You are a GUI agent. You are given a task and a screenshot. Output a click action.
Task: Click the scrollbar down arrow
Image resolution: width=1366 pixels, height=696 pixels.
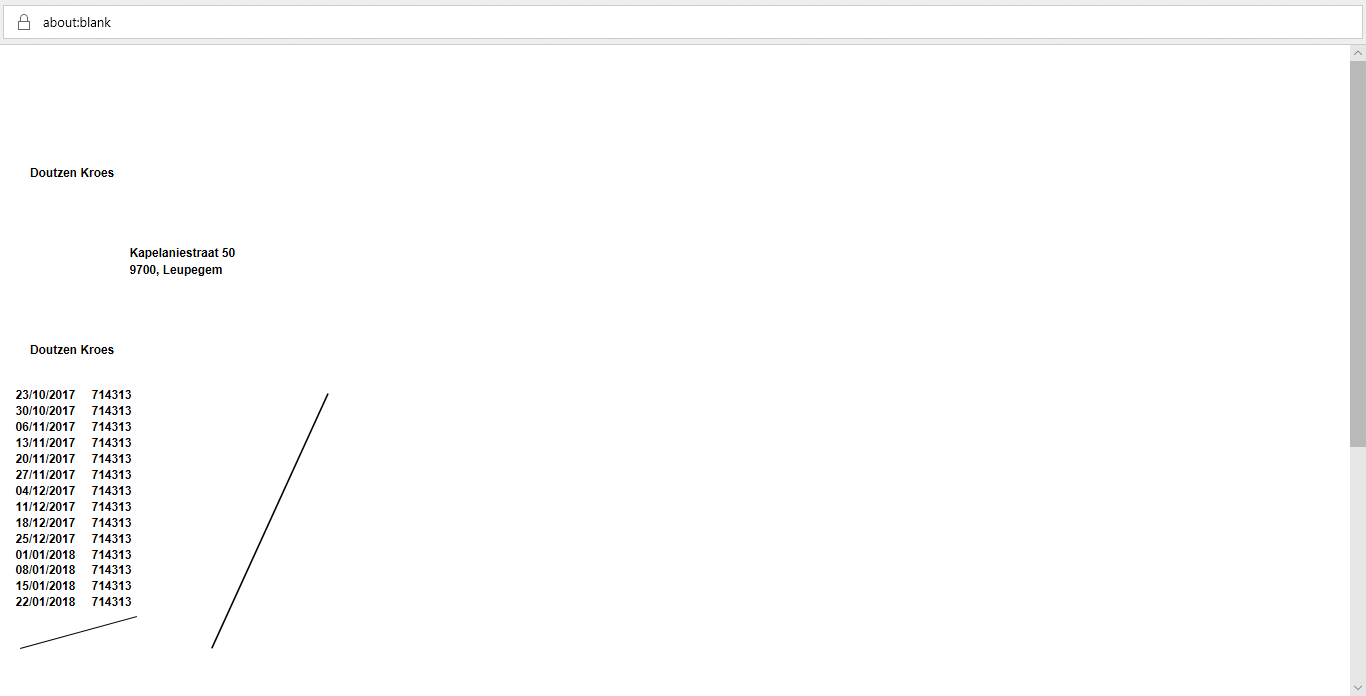point(1358,688)
